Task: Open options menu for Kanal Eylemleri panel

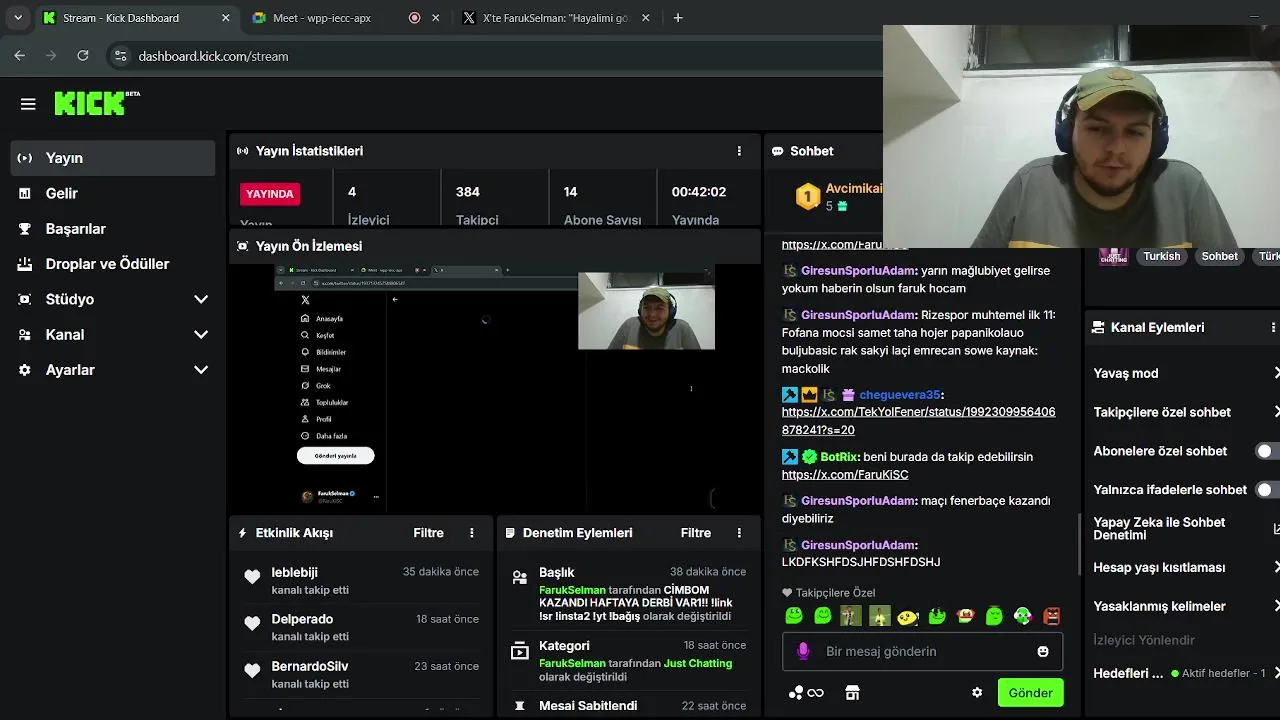Action: [x=1272, y=327]
